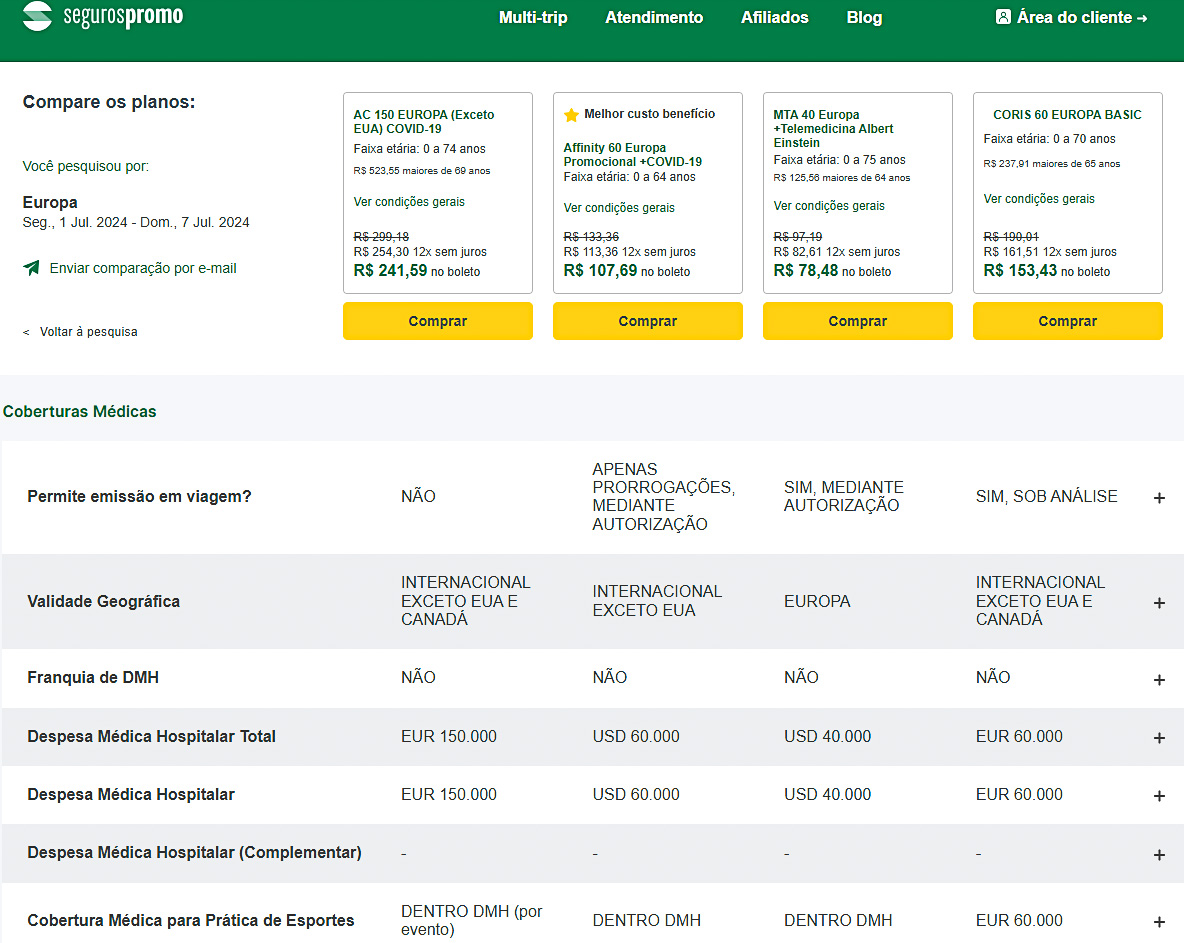1184x943 pixels.
Task: Click the CORIS 60 EUROPA BASIC title
Action: coord(1067,115)
